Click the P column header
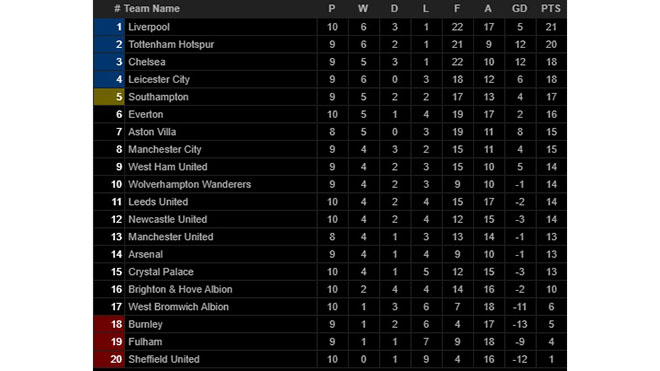 [332, 8]
